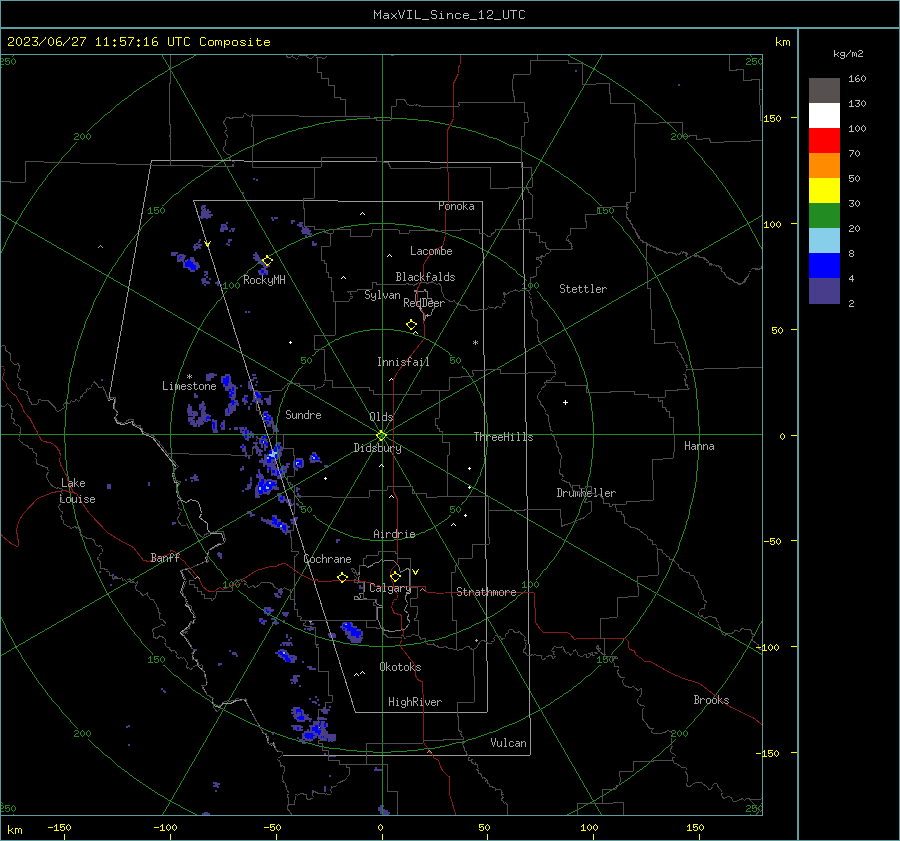Select the Vulcan city label
This screenshot has width=900, height=841.
click(x=508, y=743)
